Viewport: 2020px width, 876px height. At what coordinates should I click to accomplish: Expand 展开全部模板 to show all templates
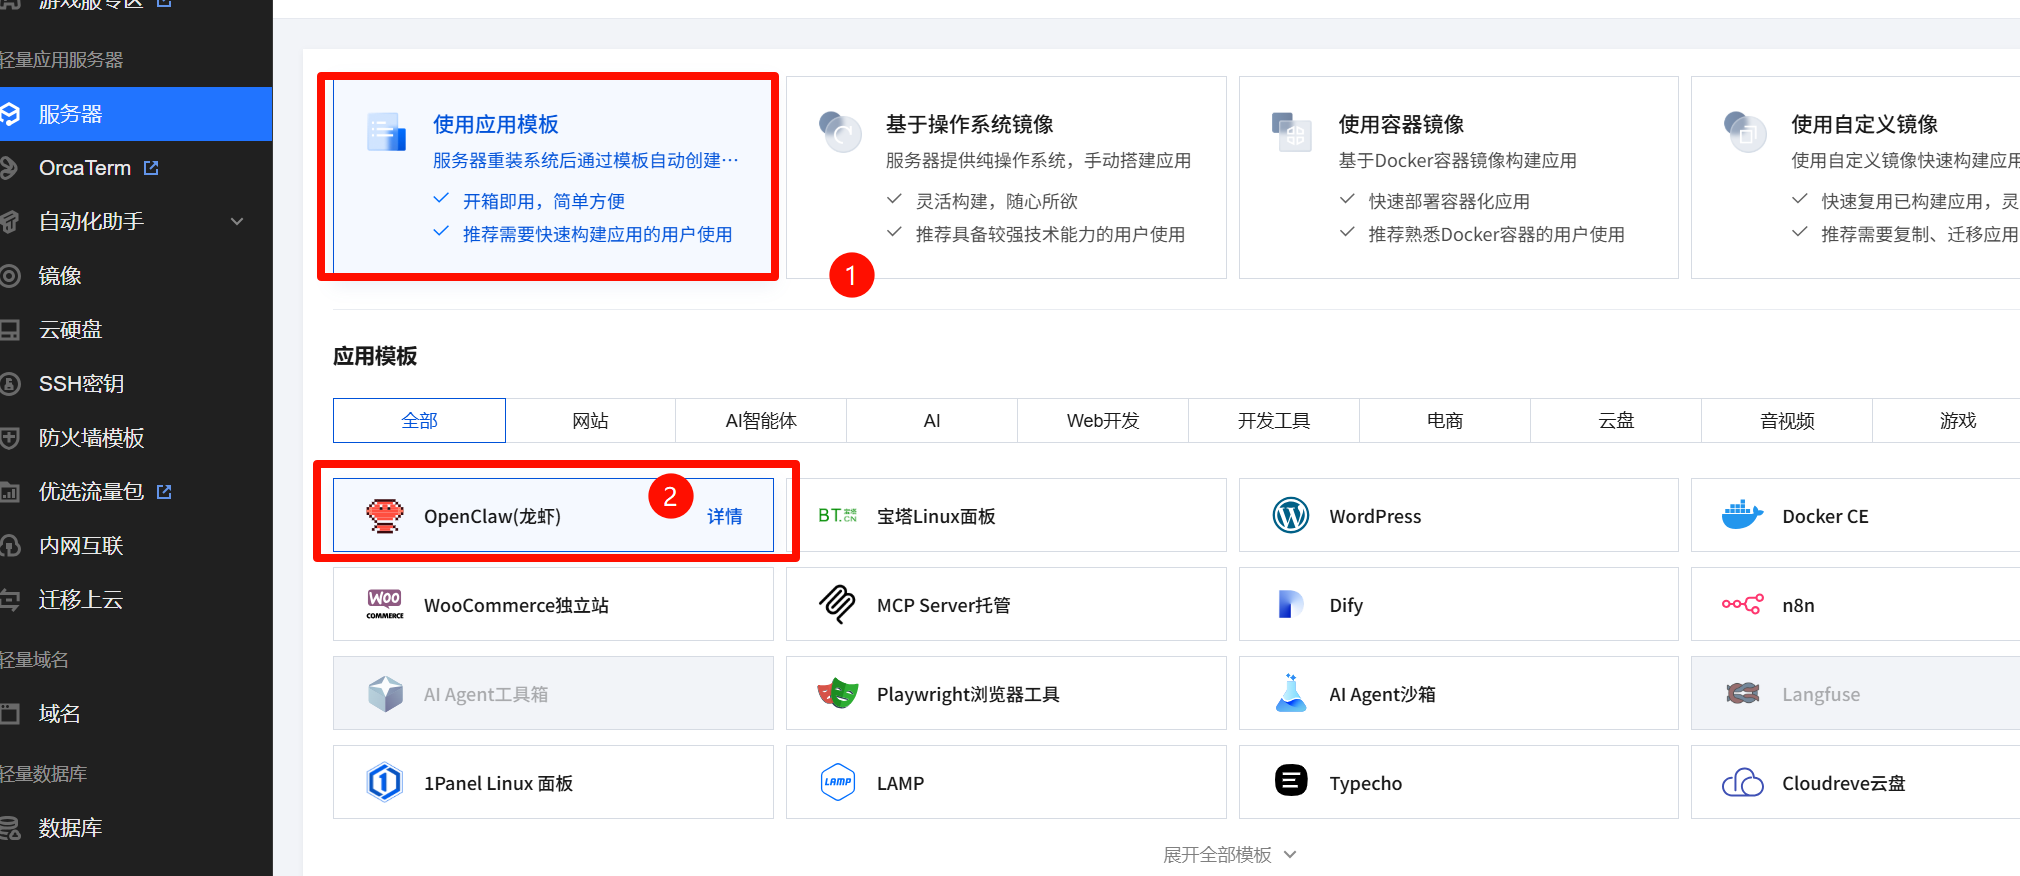point(1228,855)
